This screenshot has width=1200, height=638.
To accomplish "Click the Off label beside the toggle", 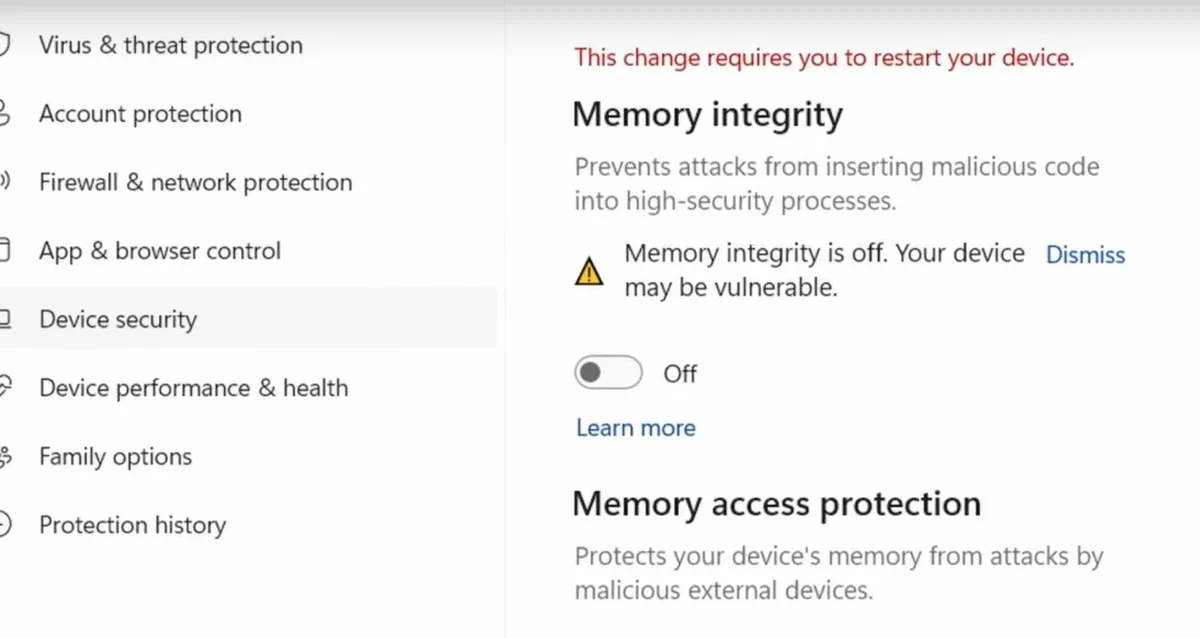I will (x=680, y=374).
